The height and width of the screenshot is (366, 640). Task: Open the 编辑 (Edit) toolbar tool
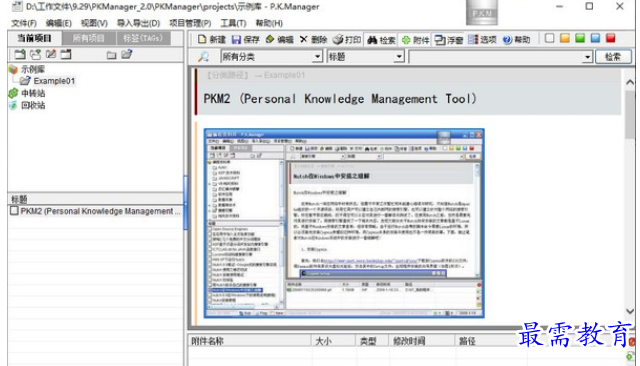tap(280, 40)
